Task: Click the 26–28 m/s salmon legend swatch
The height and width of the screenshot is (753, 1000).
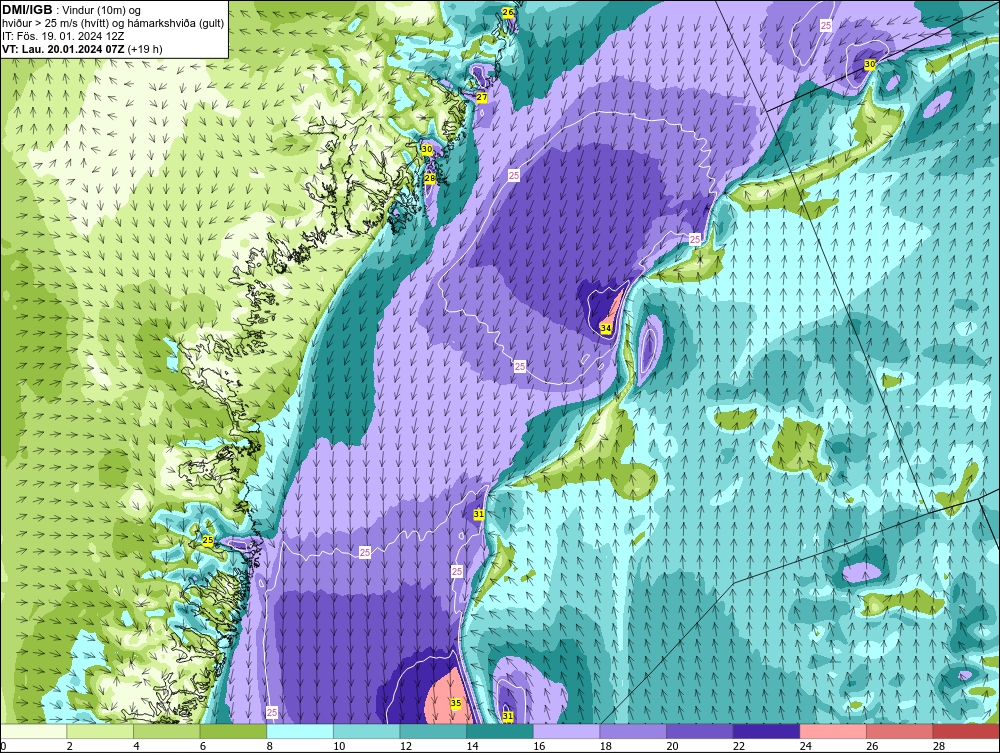Action: 900,731
